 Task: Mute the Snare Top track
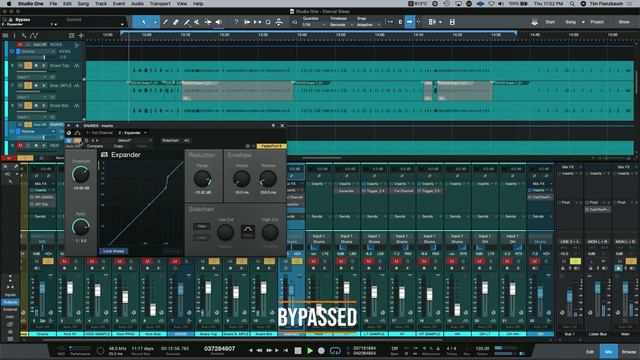coord(20,66)
